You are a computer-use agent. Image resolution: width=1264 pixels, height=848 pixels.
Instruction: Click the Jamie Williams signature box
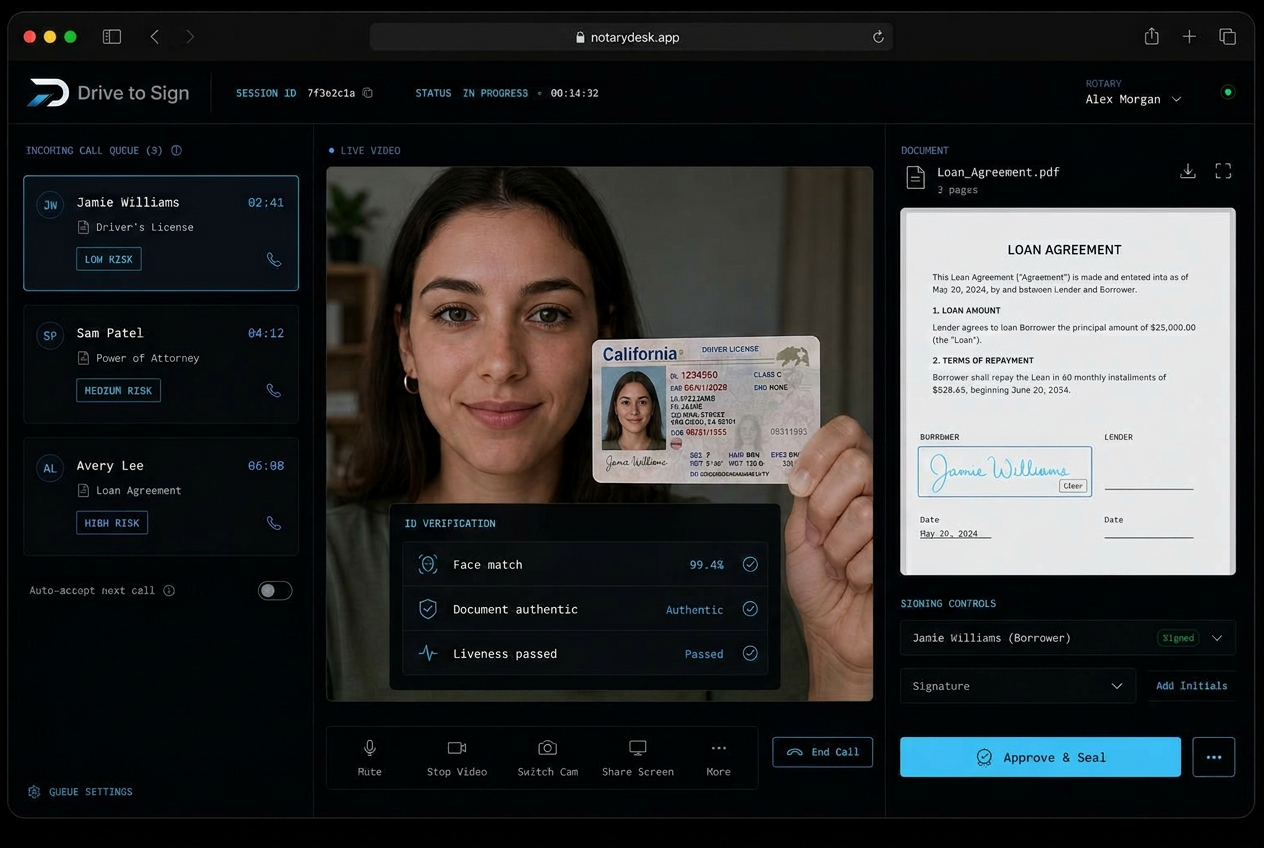[1005, 472]
